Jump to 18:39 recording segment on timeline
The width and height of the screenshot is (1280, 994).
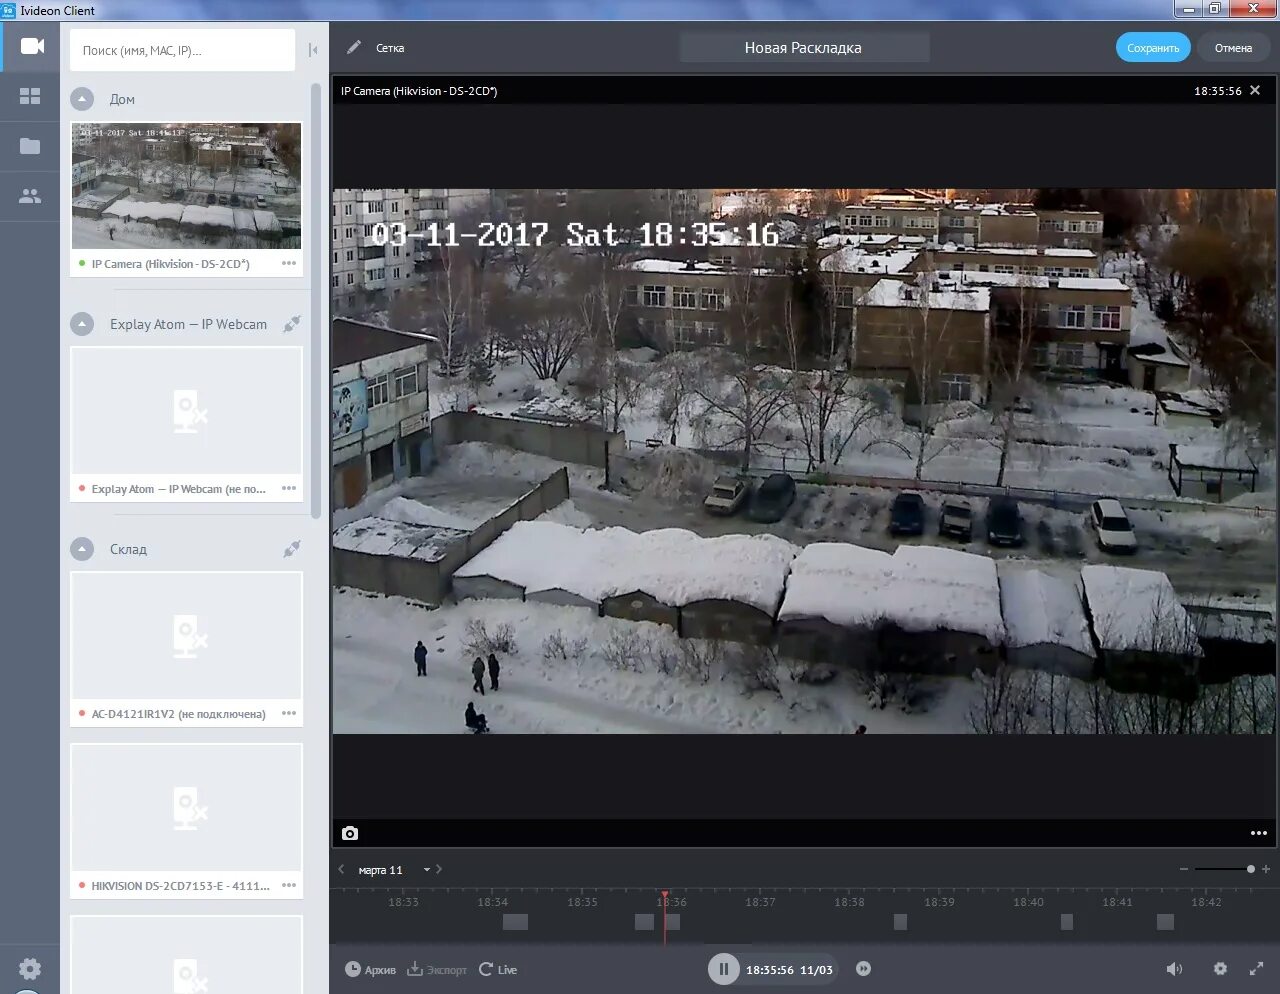click(x=900, y=922)
